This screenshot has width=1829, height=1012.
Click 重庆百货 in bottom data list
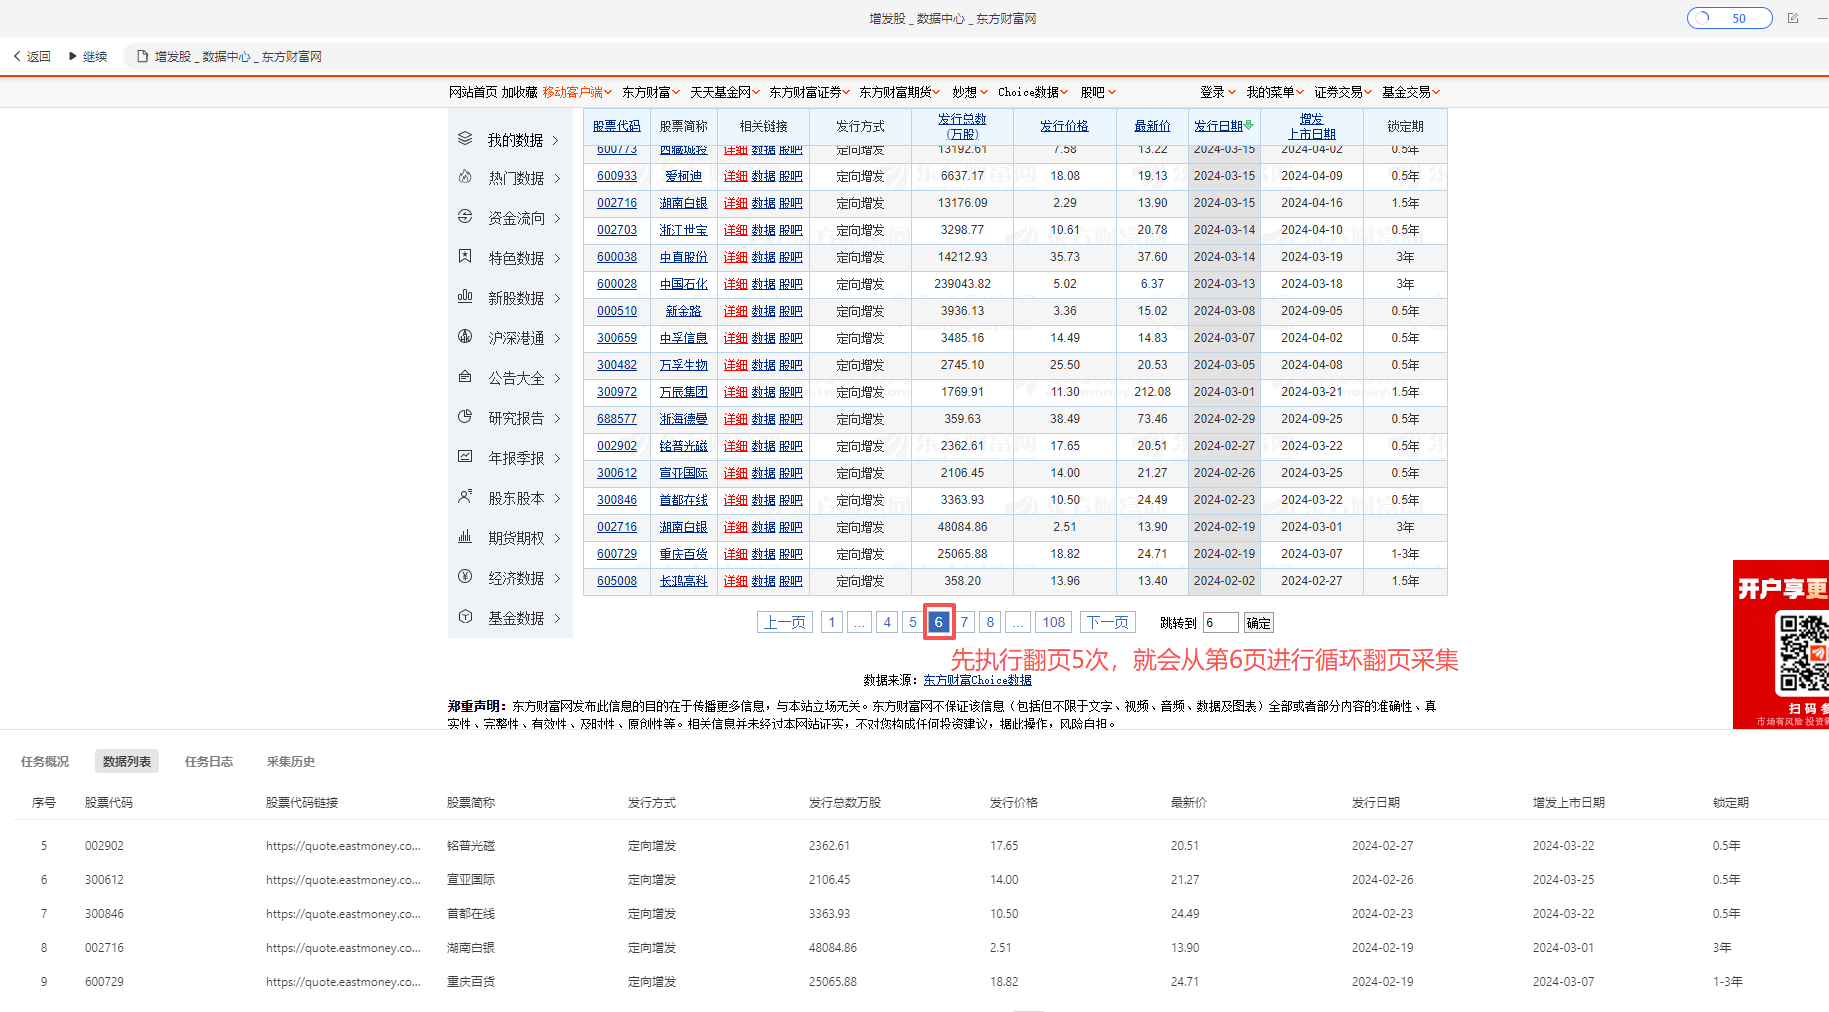click(x=471, y=982)
